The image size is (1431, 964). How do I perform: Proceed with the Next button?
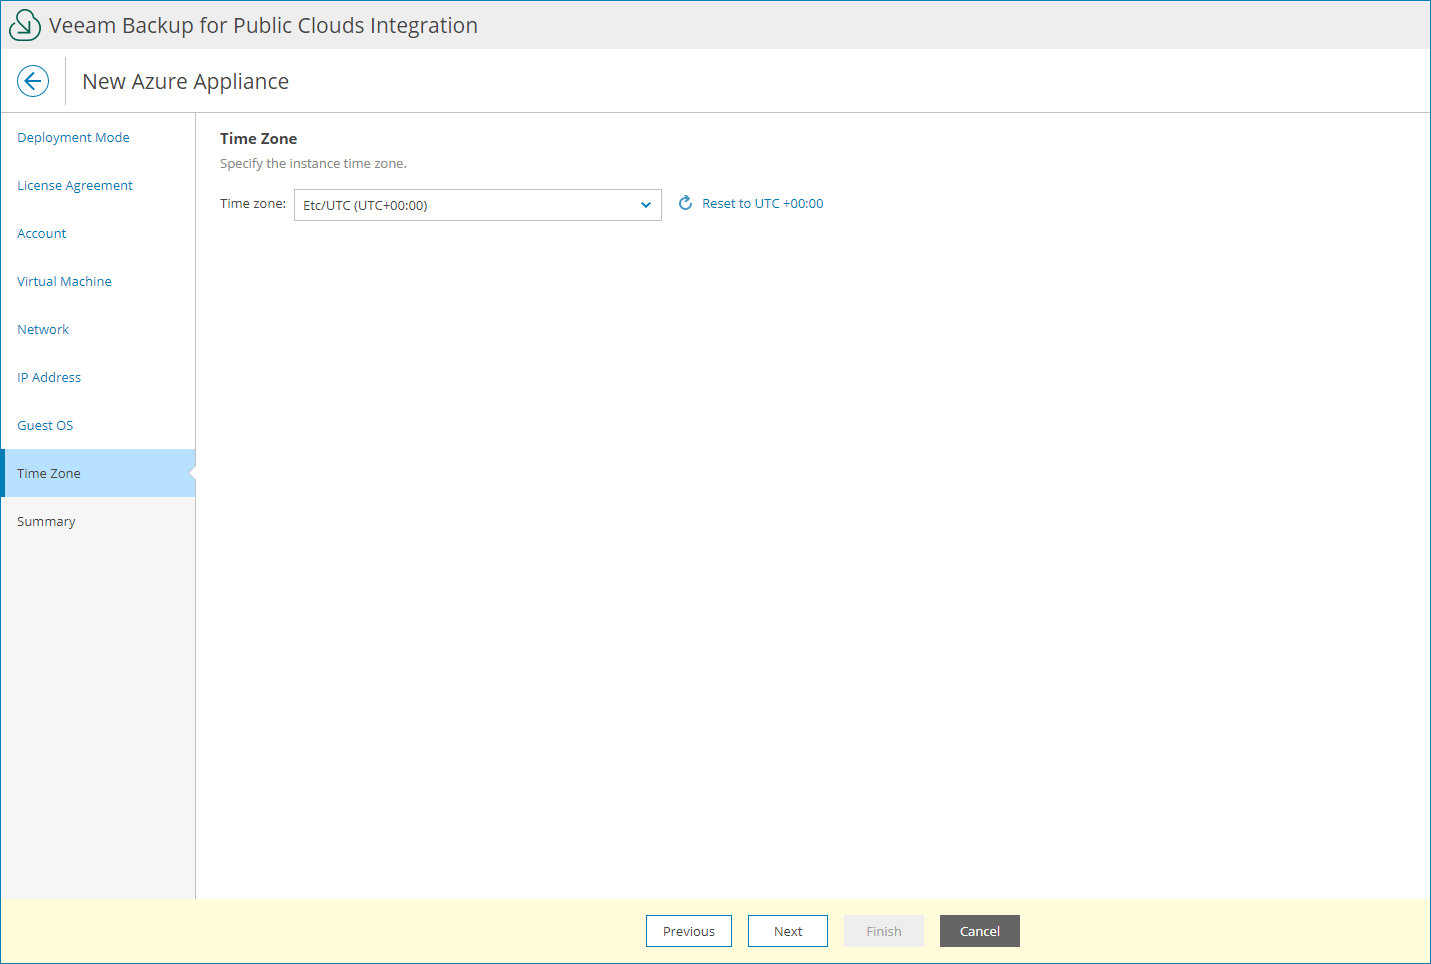point(788,931)
